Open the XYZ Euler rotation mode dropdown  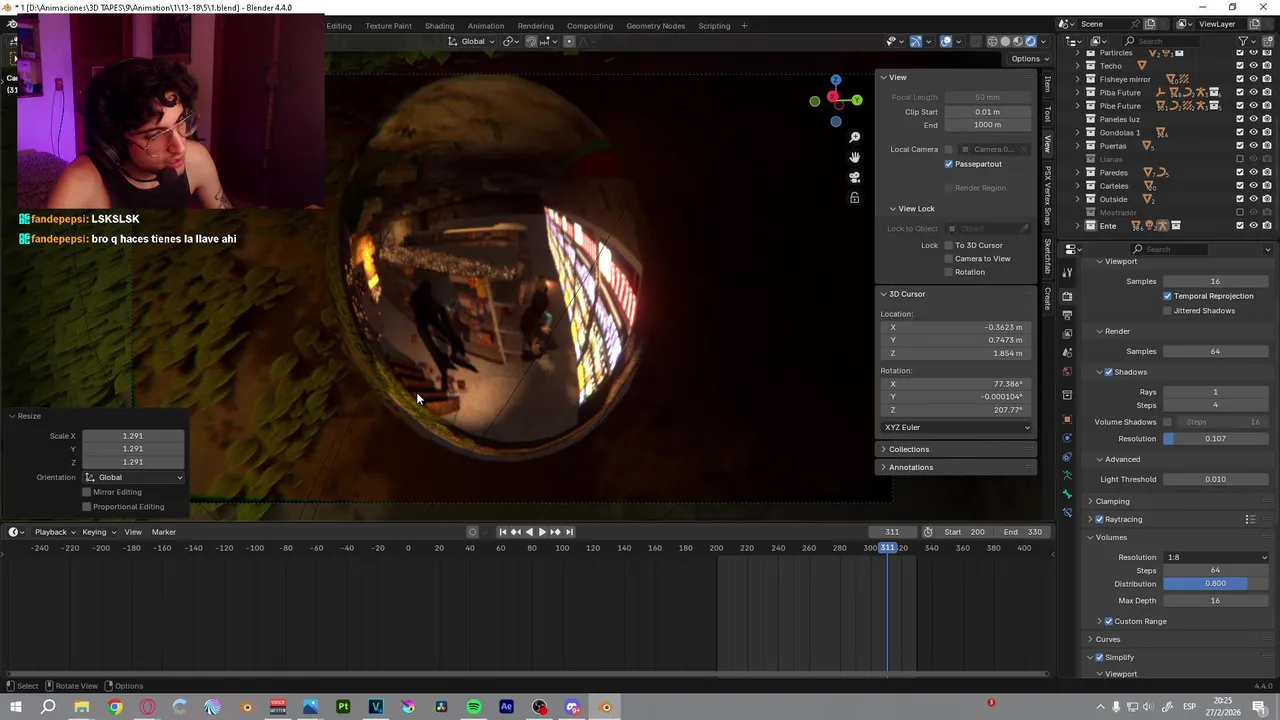coord(956,427)
